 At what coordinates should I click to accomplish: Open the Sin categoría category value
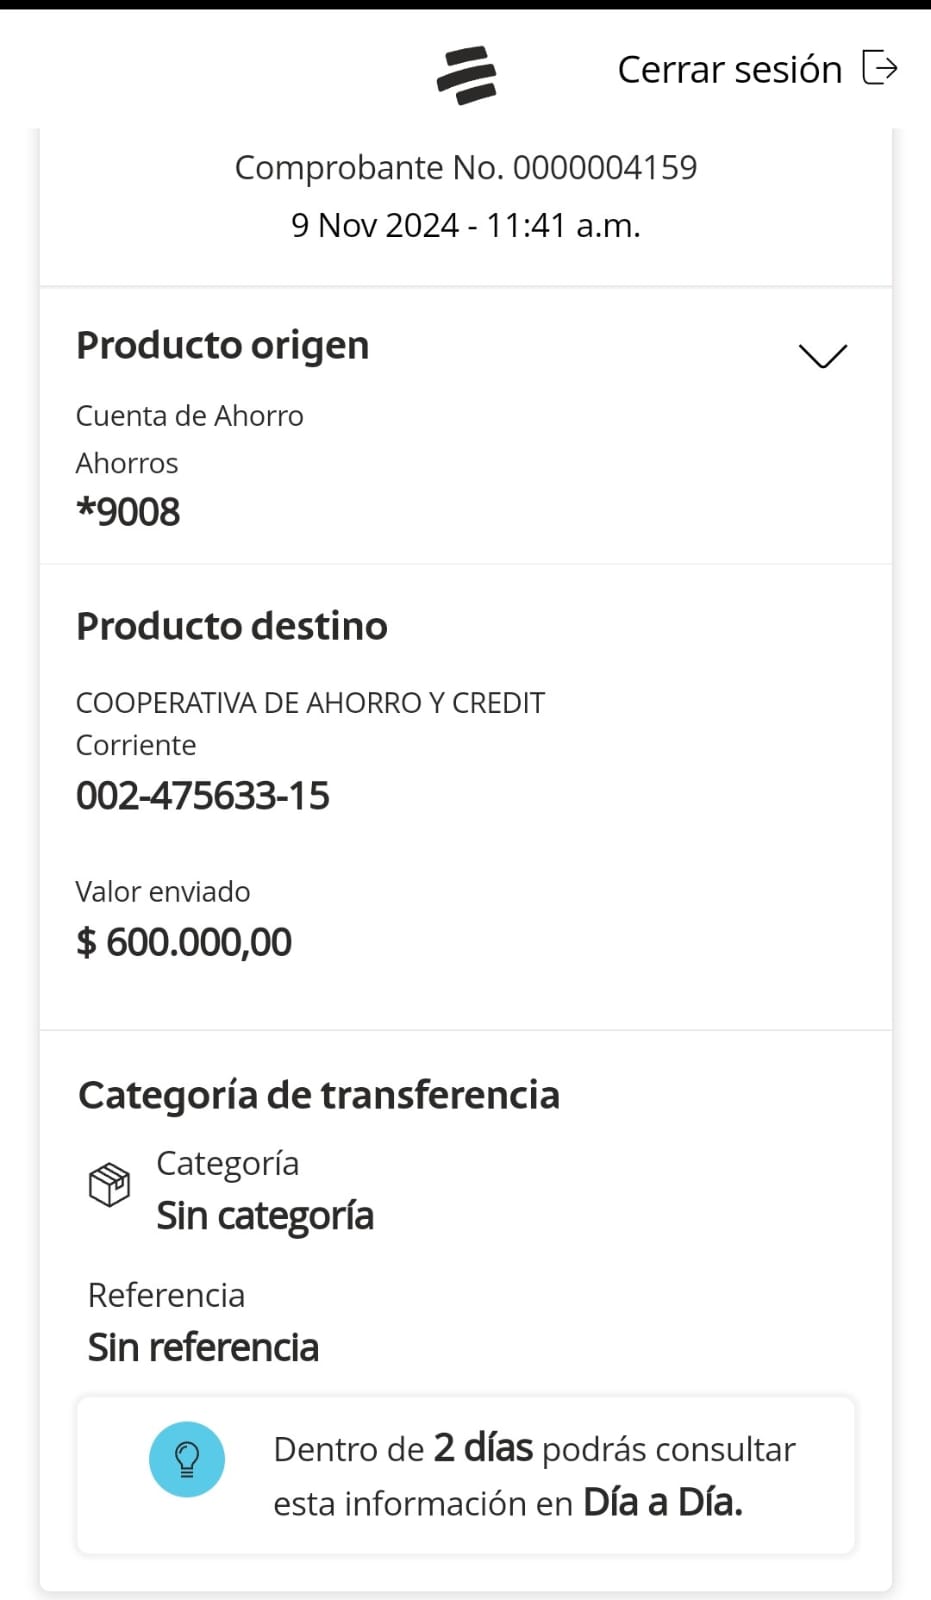pyautogui.click(x=265, y=1216)
